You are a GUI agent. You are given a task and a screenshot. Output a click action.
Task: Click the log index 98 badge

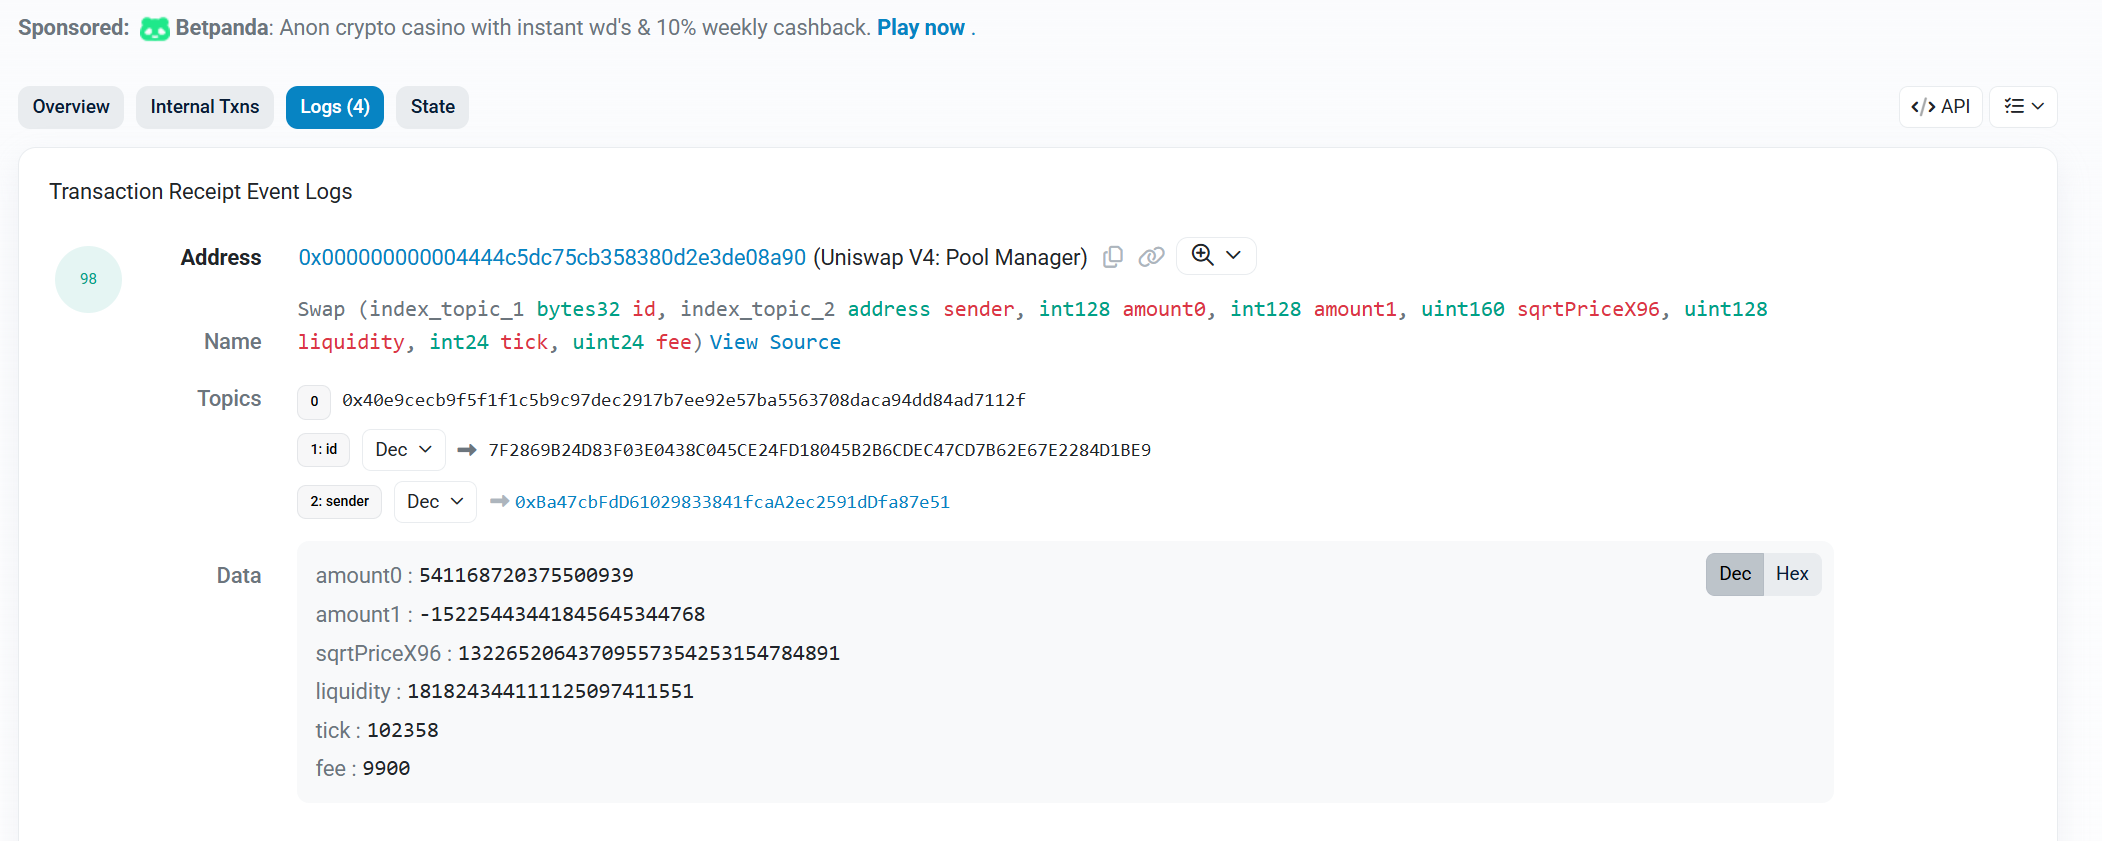pyautogui.click(x=89, y=279)
